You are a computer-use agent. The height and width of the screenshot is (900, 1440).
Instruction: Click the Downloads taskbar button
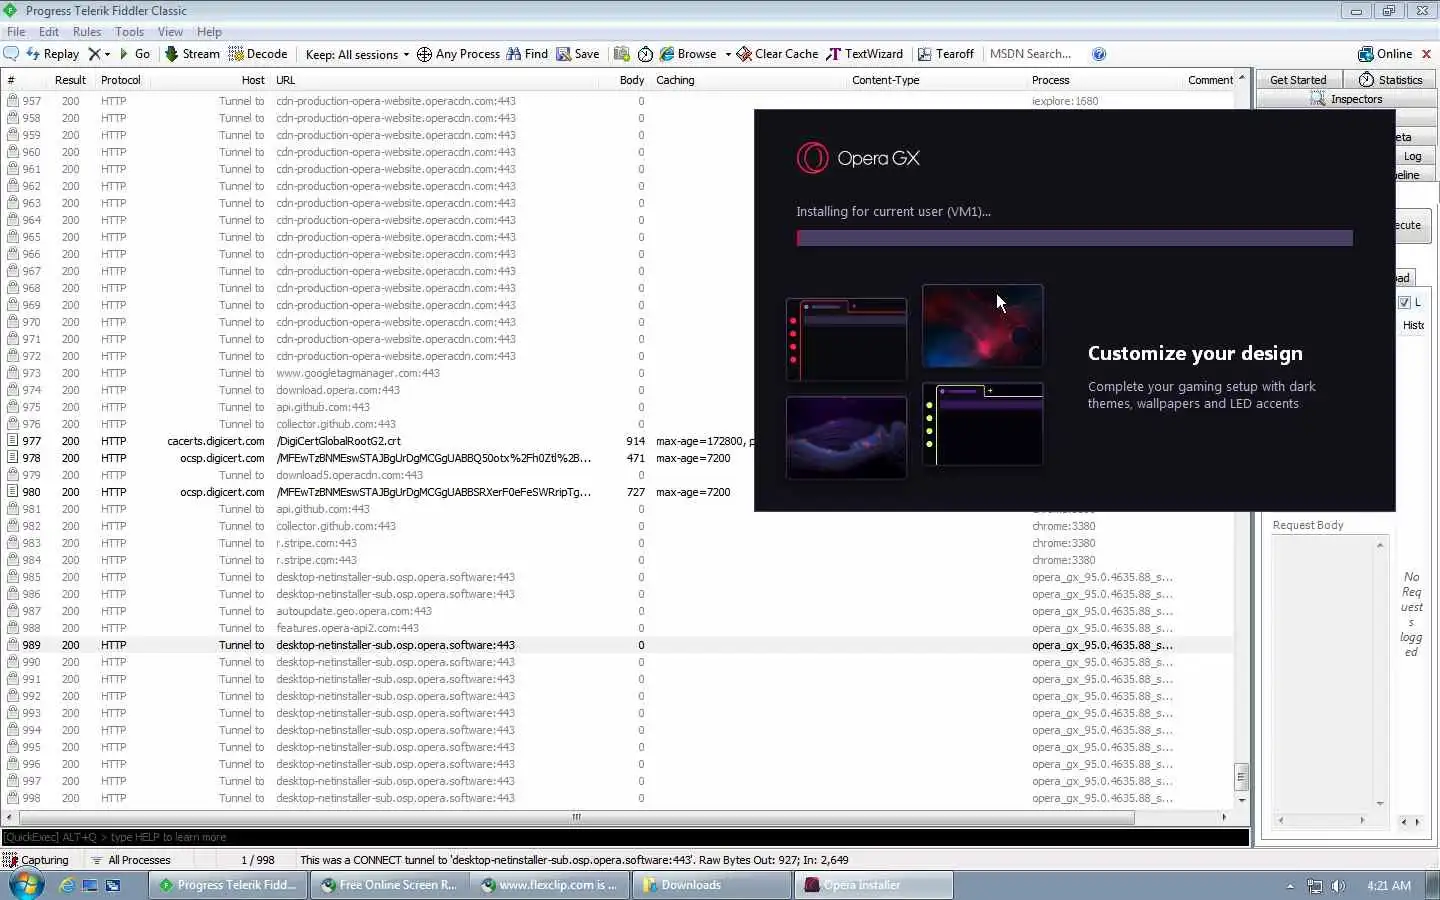pos(713,885)
